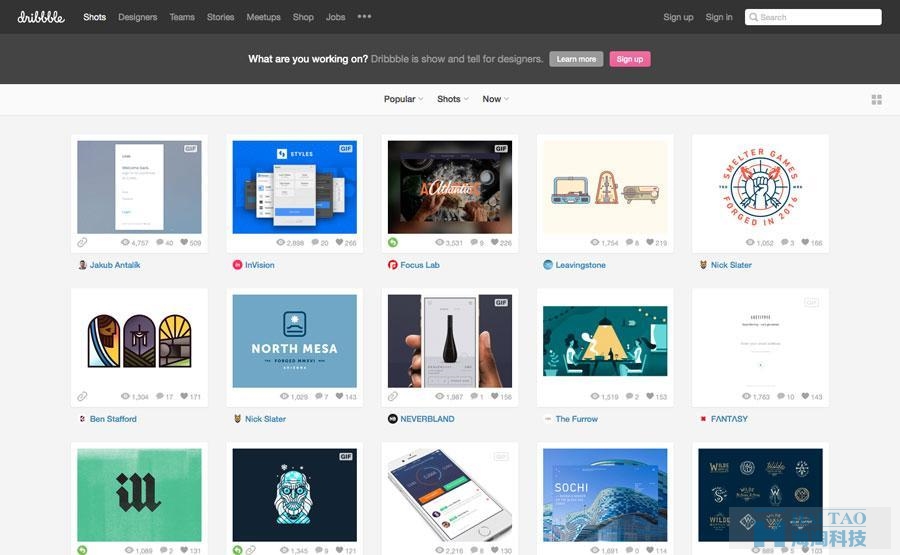Screen dimensions: 900x555
Task: Click the pink Sign up button
Action: (630, 59)
